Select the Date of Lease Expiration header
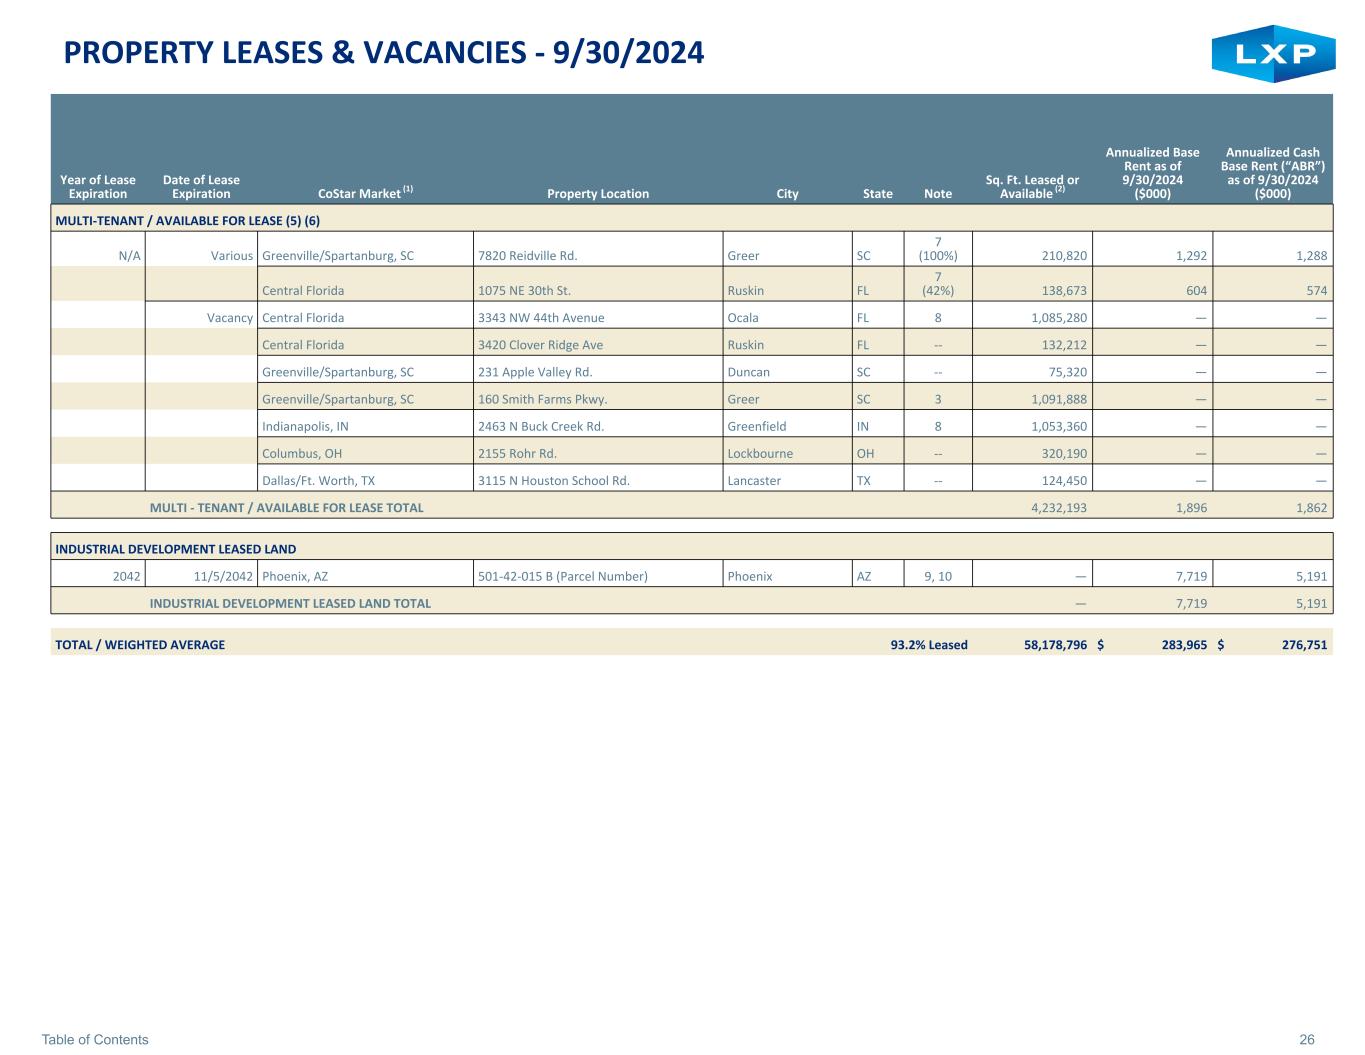 pos(201,187)
